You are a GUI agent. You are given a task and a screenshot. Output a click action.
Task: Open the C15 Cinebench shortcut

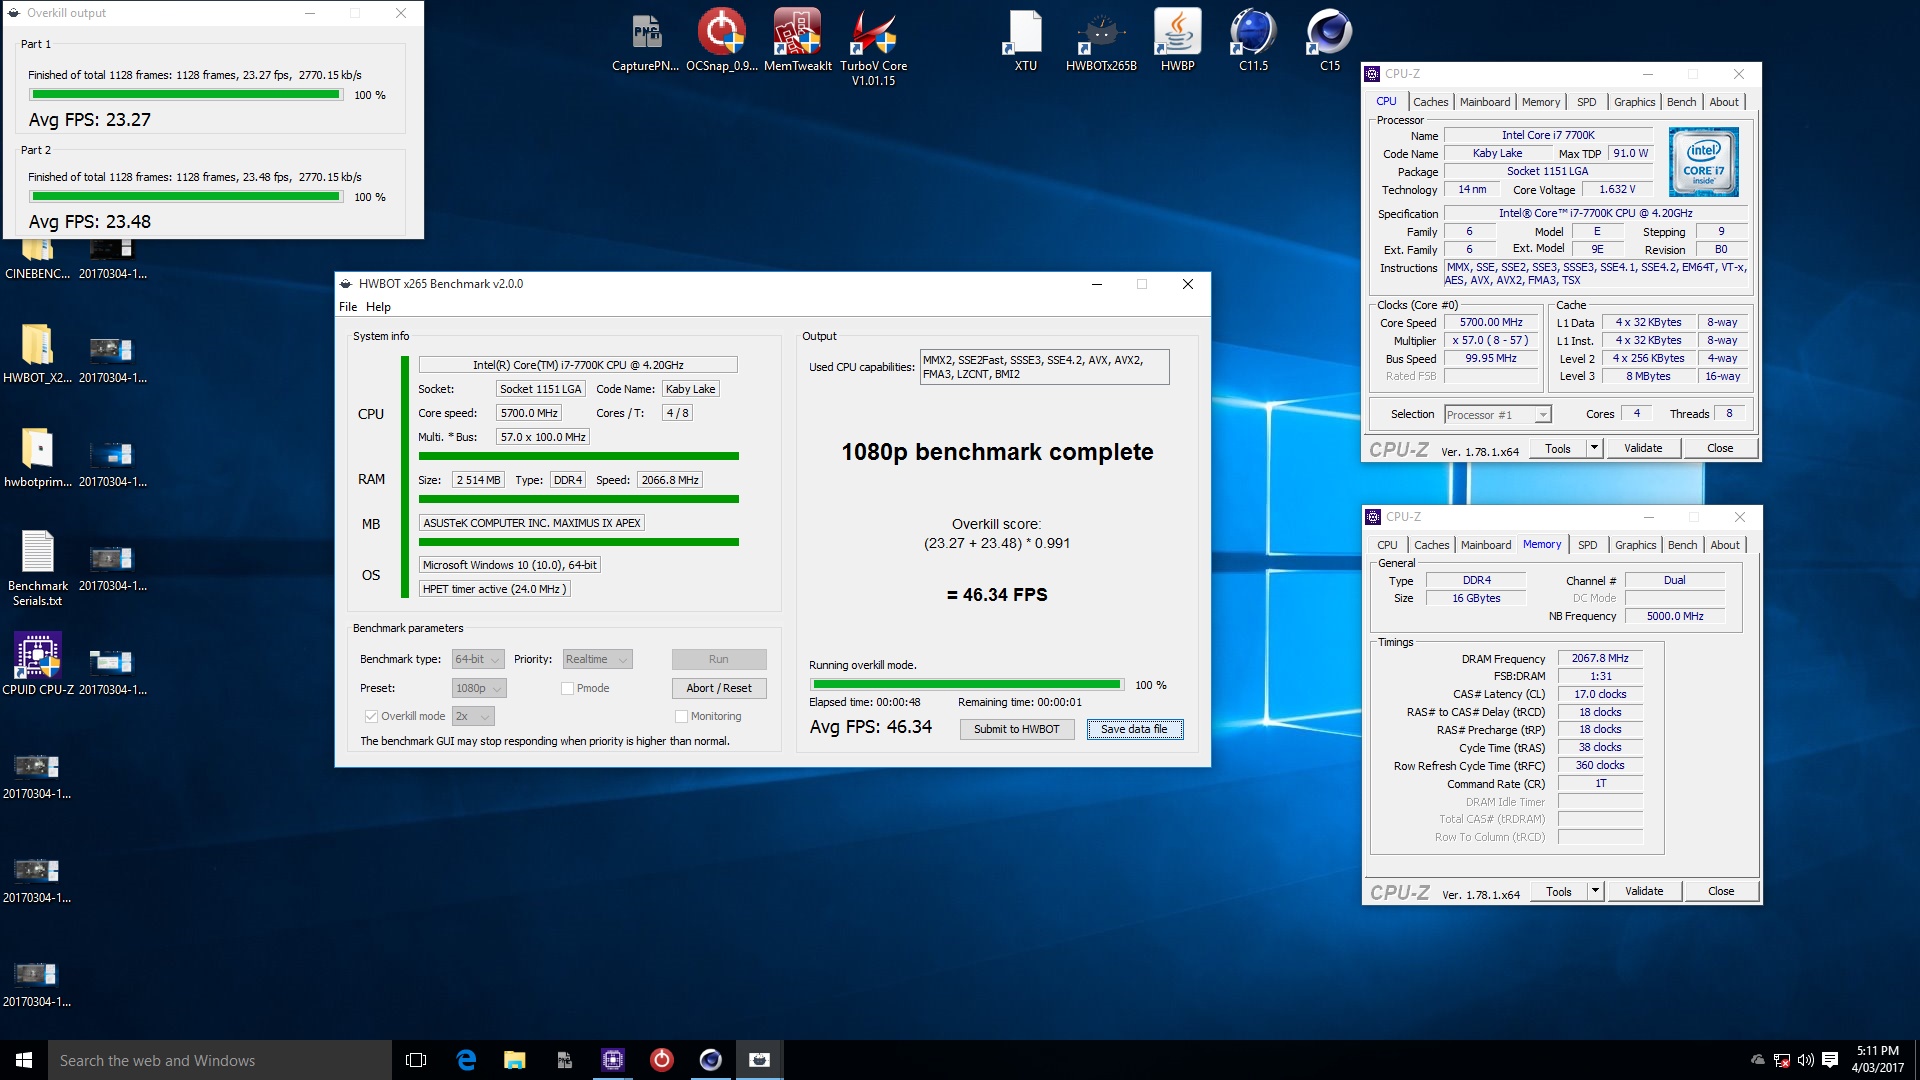pos(1329,40)
